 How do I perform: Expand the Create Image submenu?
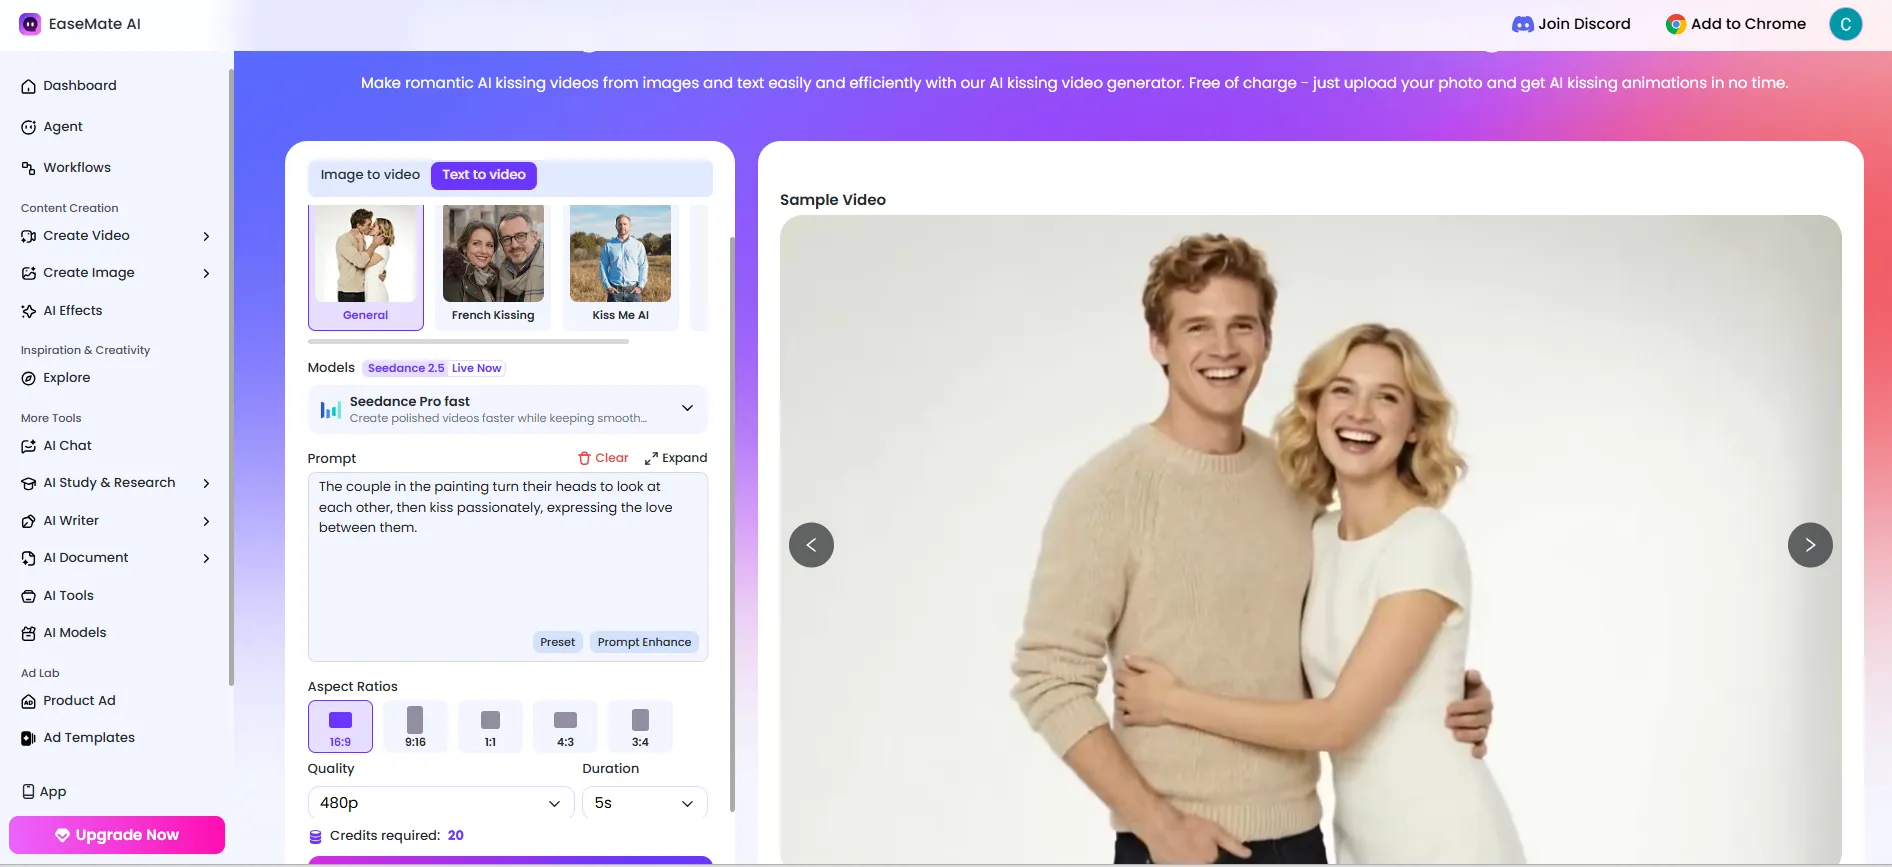206,273
